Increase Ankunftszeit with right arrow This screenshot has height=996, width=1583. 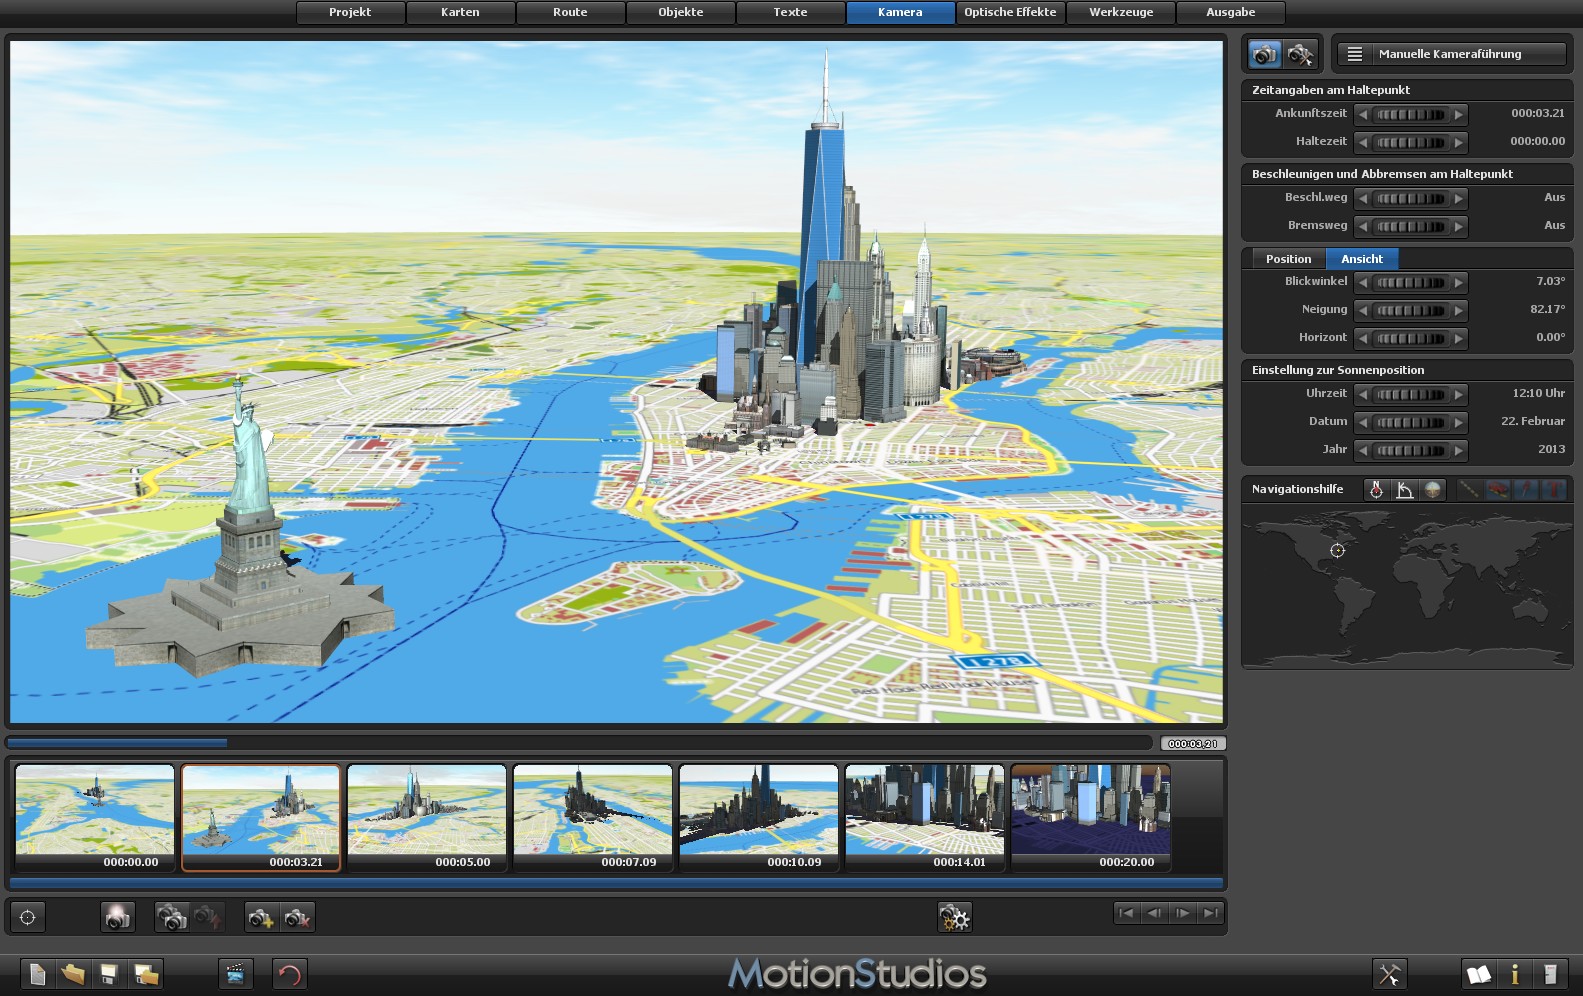(1459, 114)
